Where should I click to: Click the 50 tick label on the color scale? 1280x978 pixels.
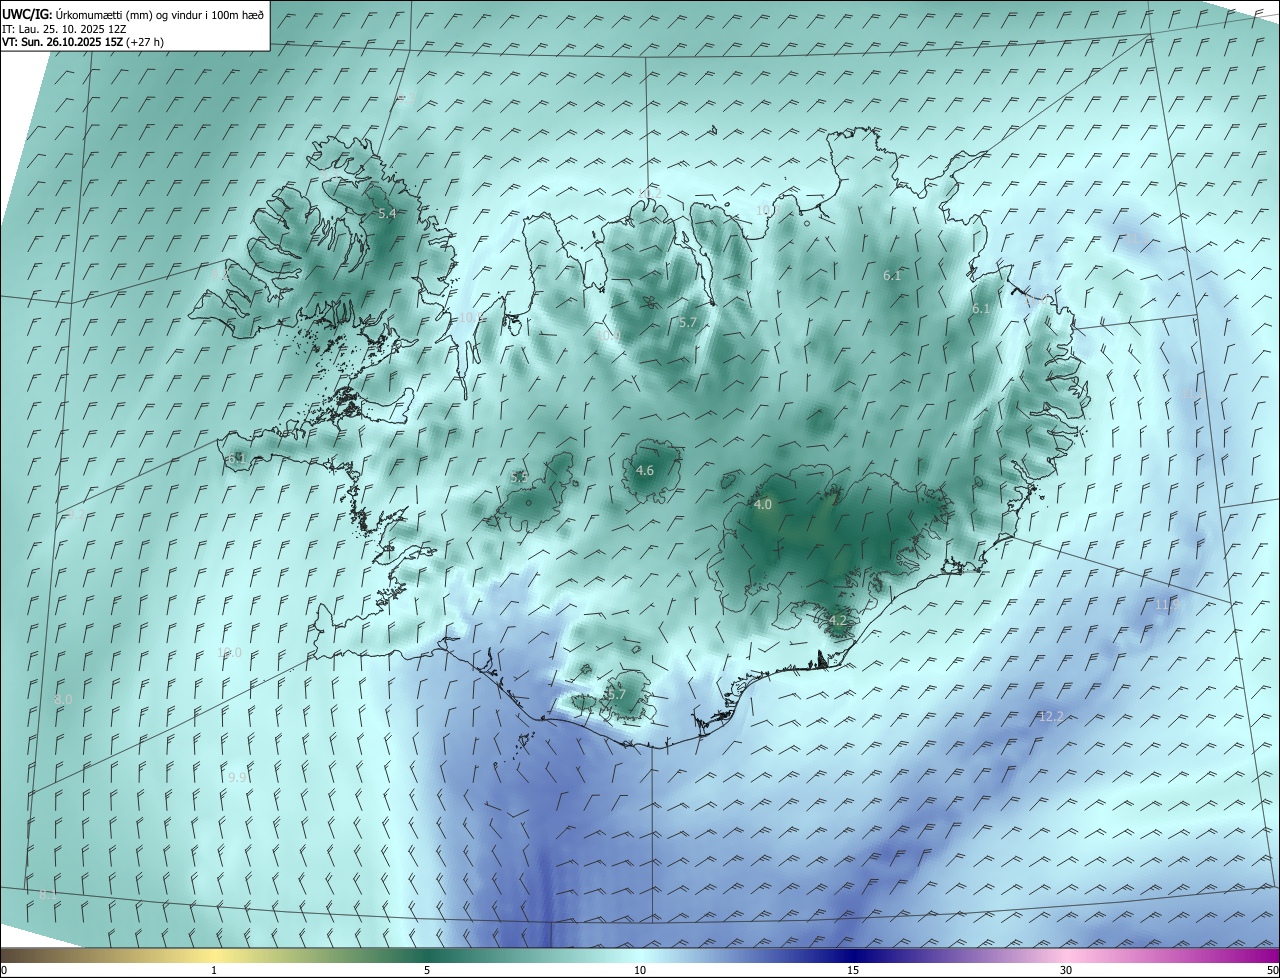click(x=1272, y=970)
